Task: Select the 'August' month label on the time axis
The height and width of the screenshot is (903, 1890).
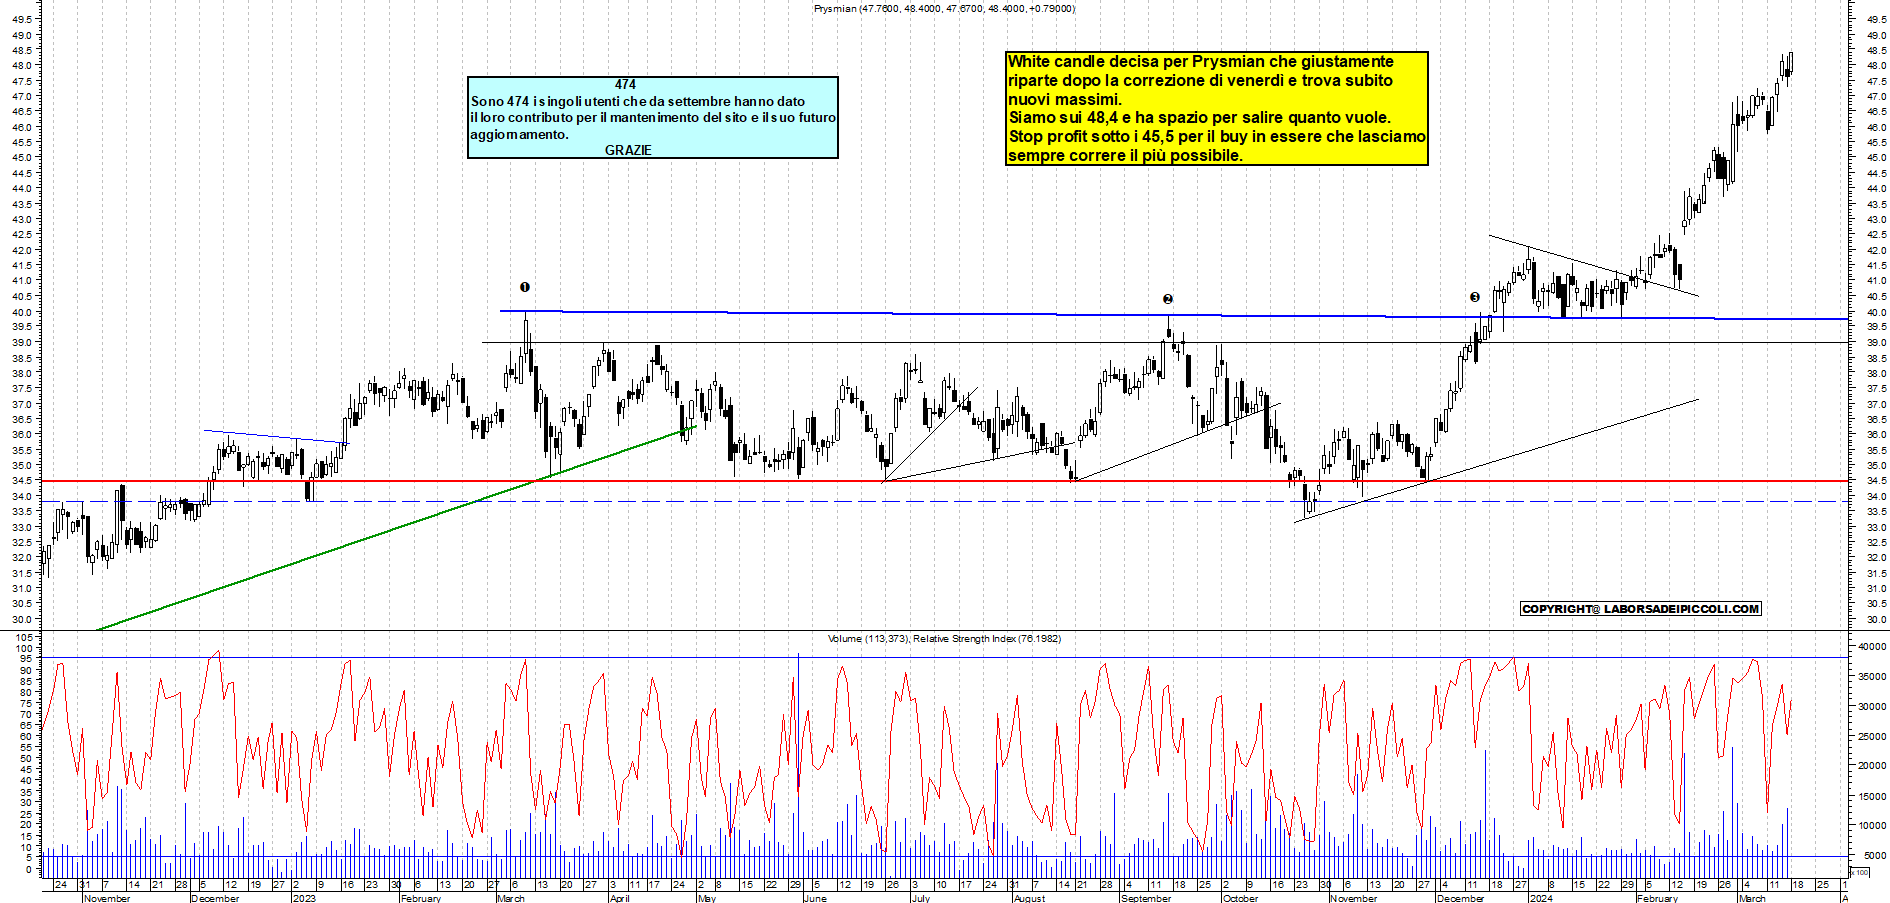Action: coord(1029,898)
